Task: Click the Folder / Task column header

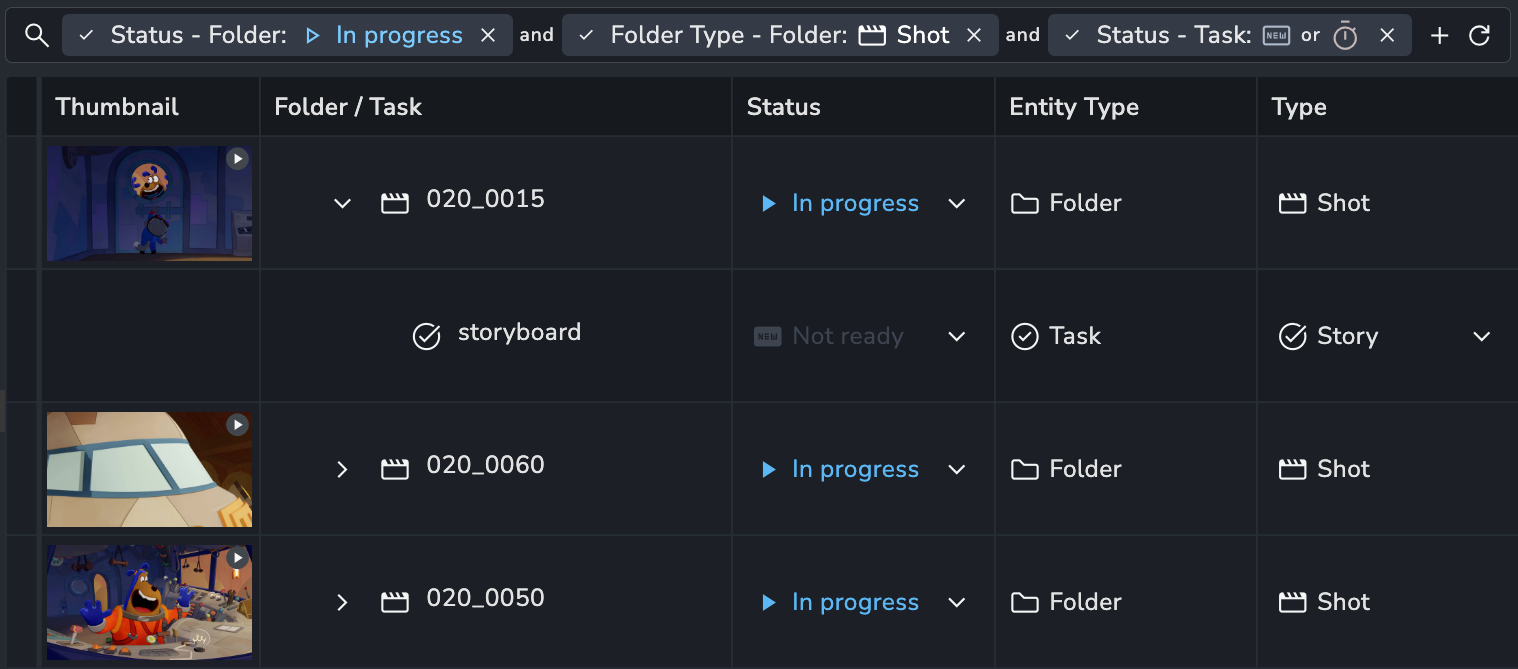Action: tap(348, 107)
